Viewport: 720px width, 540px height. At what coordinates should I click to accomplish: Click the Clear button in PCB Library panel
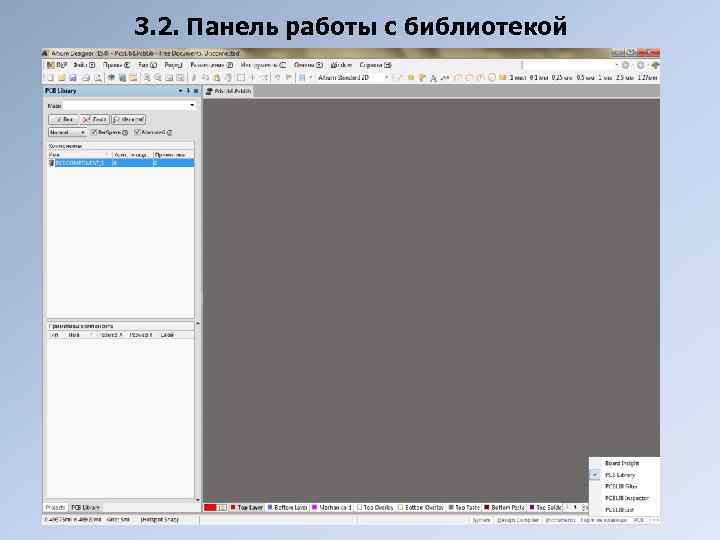click(x=94, y=119)
